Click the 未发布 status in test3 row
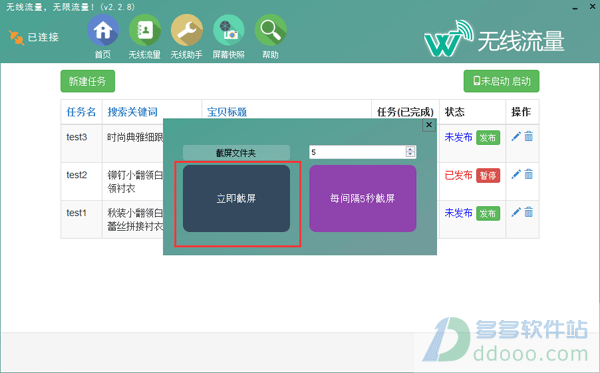Viewport: 600px width, 373px height. point(458,137)
